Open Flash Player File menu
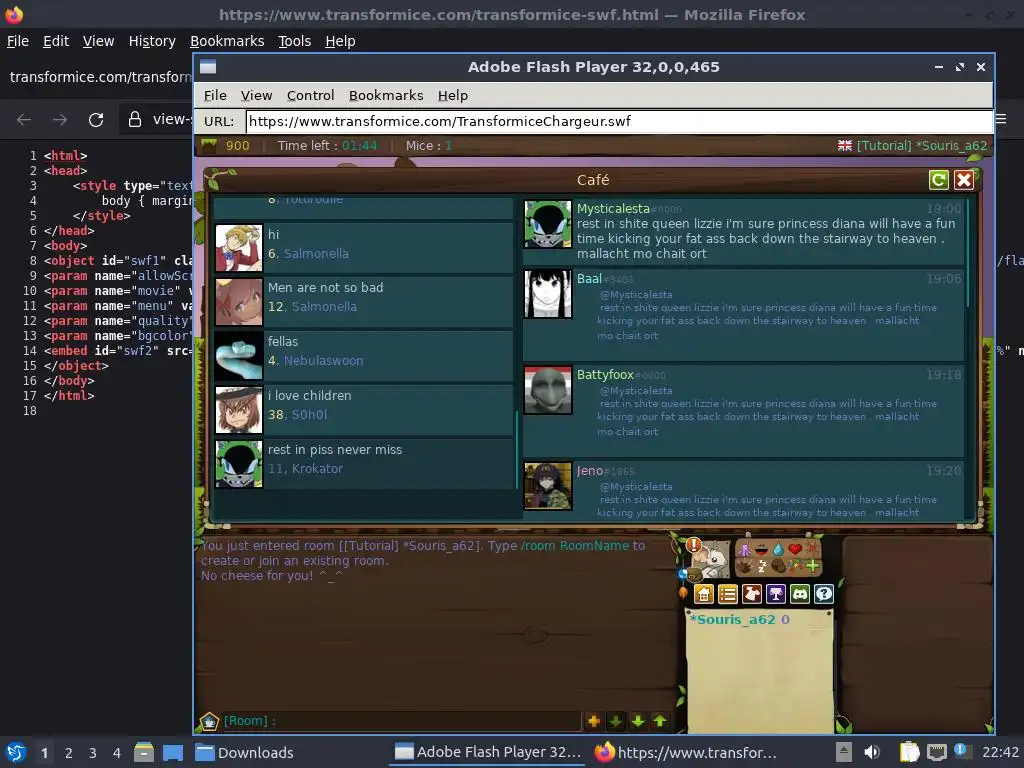 pyautogui.click(x=215, y=95)
